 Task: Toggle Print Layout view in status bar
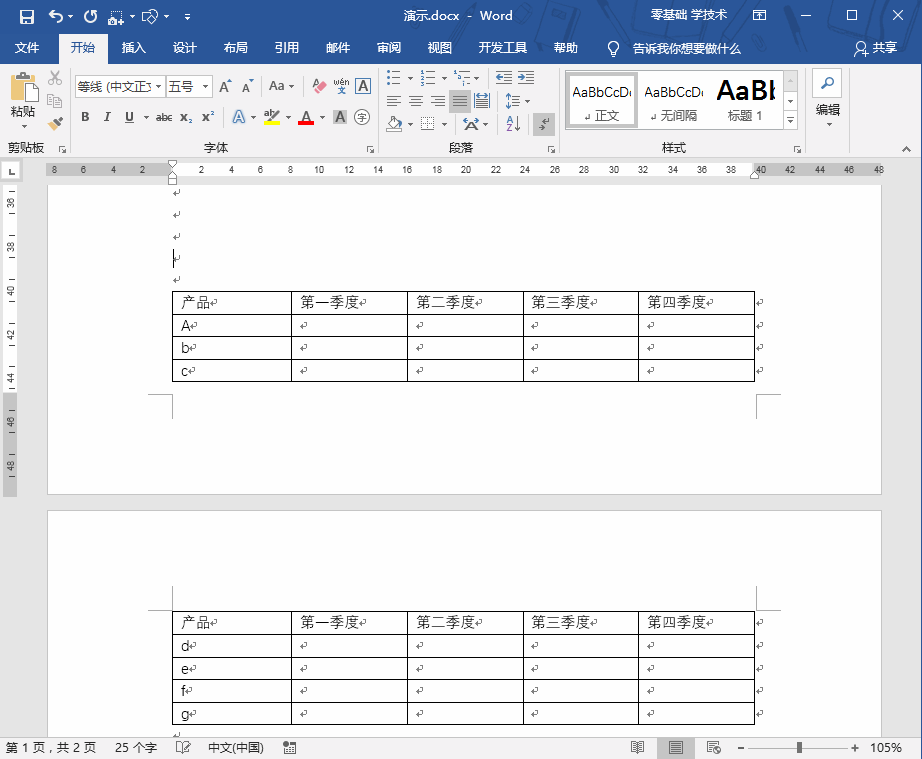pyautogui.click(x=676, y=747)
